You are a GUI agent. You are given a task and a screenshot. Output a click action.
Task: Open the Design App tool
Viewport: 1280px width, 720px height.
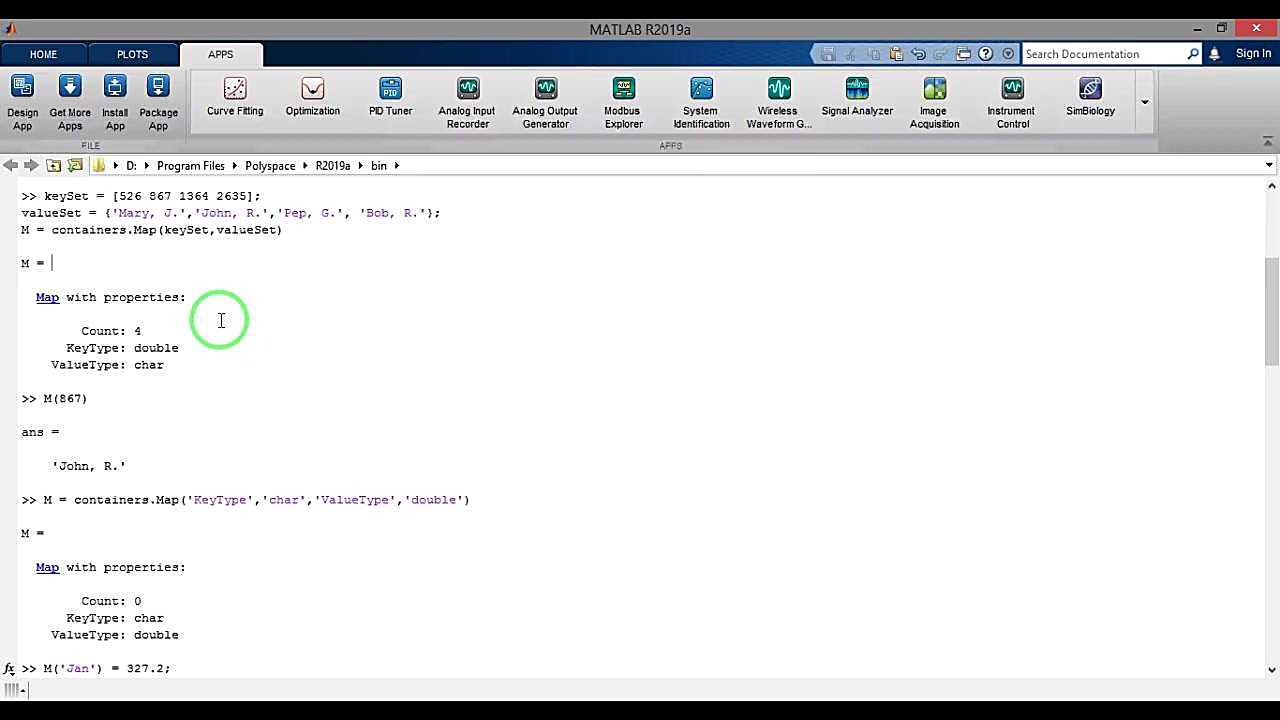pos(22,103)
